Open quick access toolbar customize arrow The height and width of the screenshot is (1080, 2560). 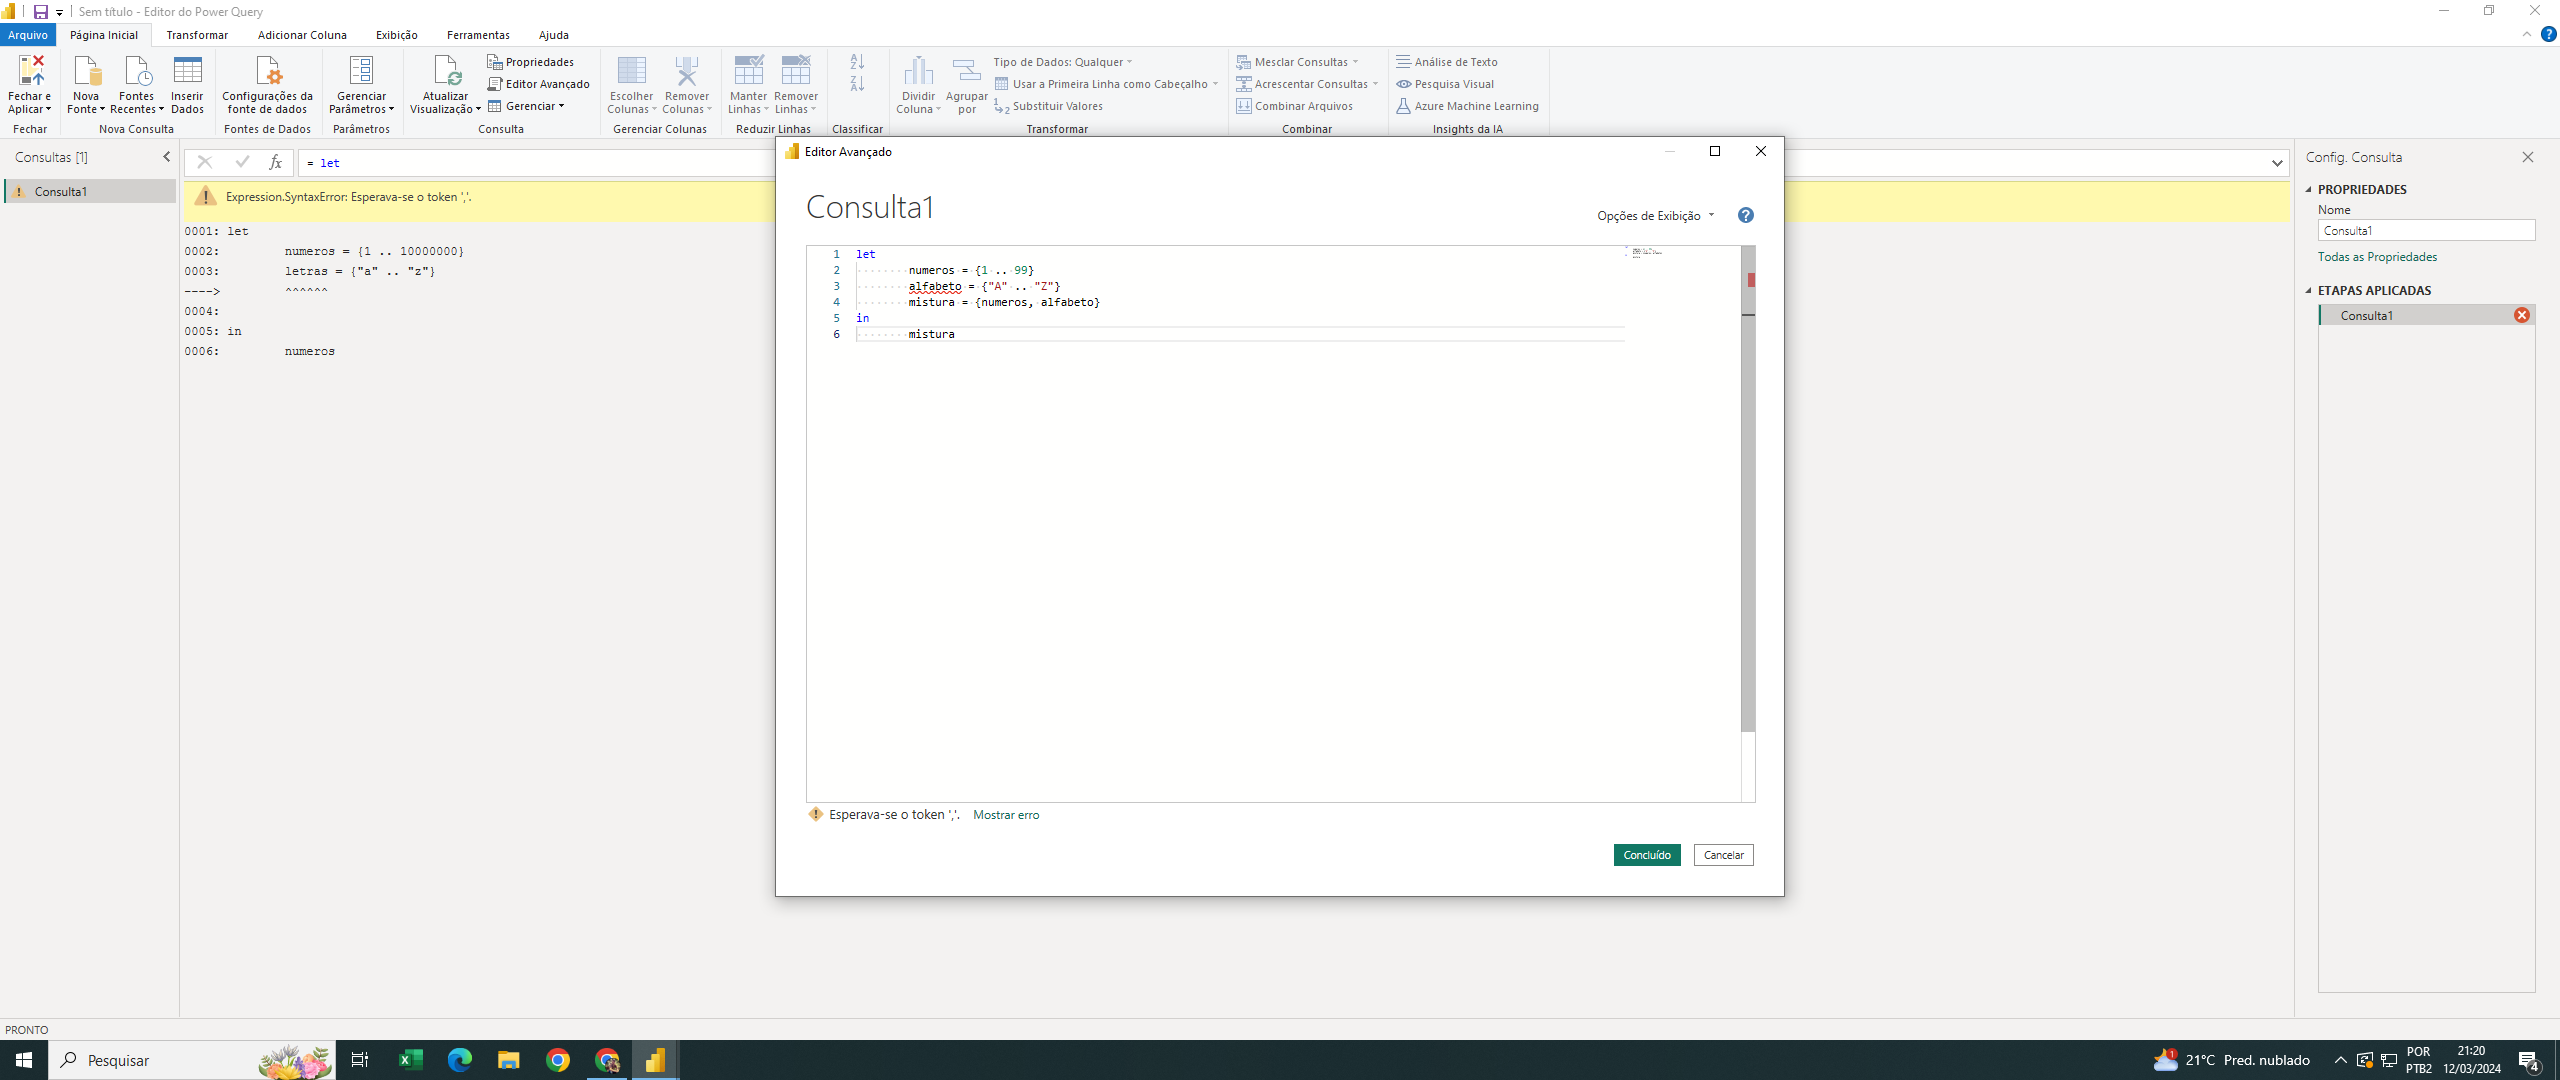tap(59, 13)
